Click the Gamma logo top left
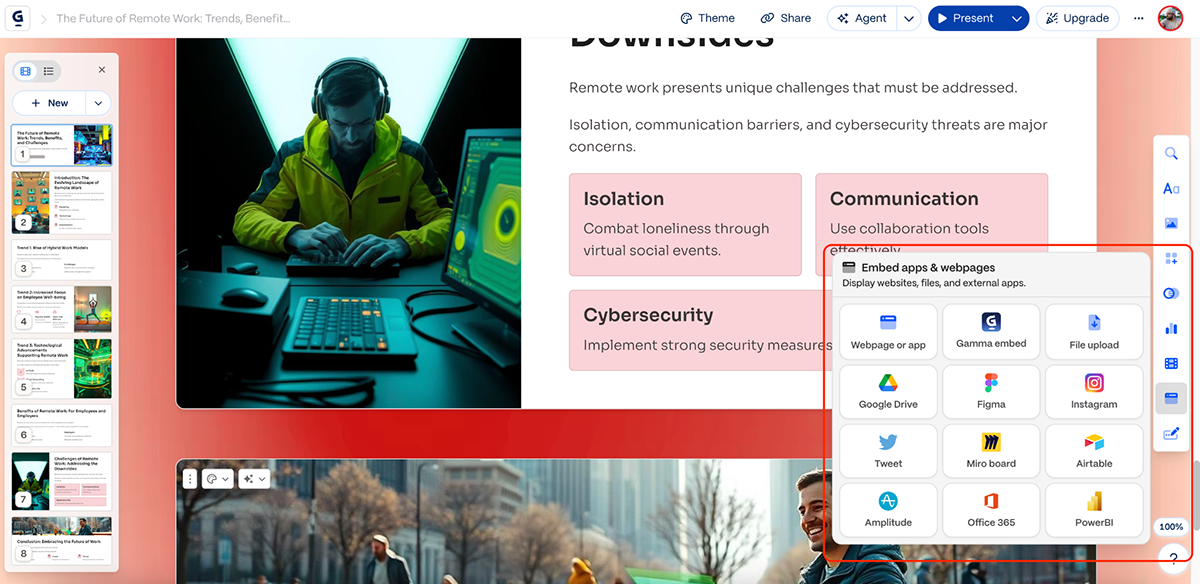The height and width of the screenshot is (584, 1200). 17,17
